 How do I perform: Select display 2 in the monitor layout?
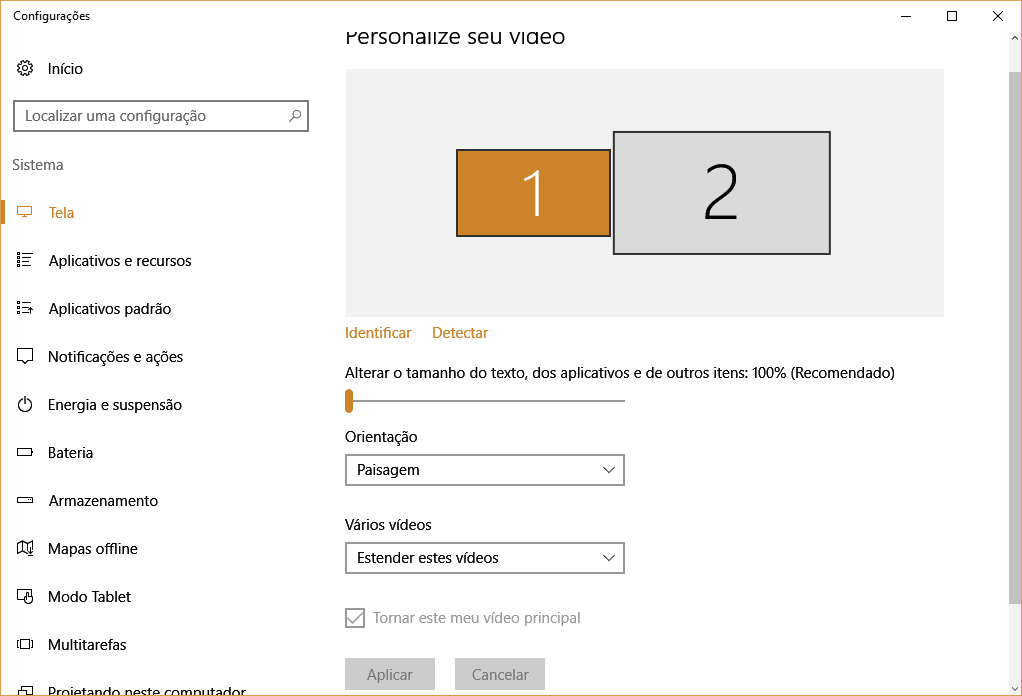[722, 193]
